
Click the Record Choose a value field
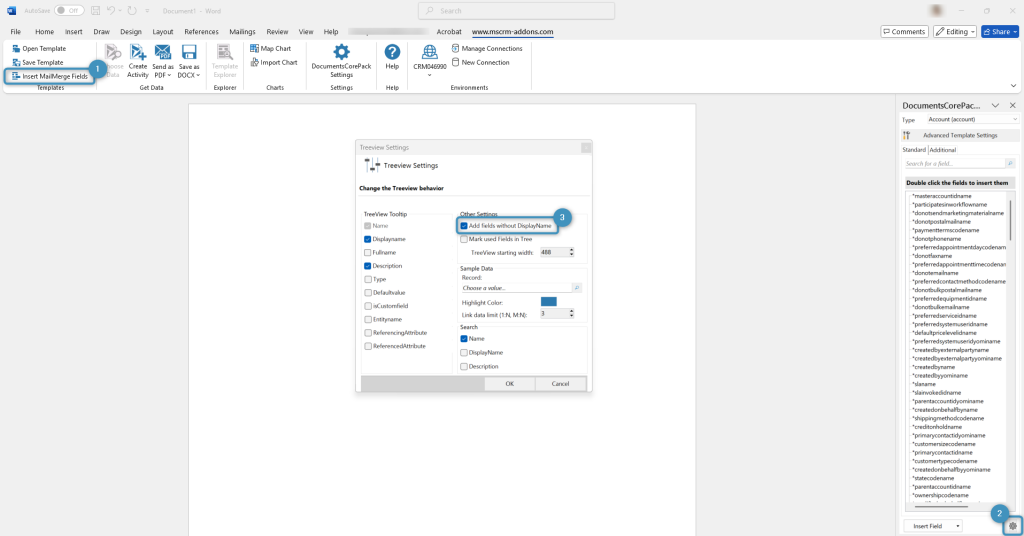(x=516, y=287)
